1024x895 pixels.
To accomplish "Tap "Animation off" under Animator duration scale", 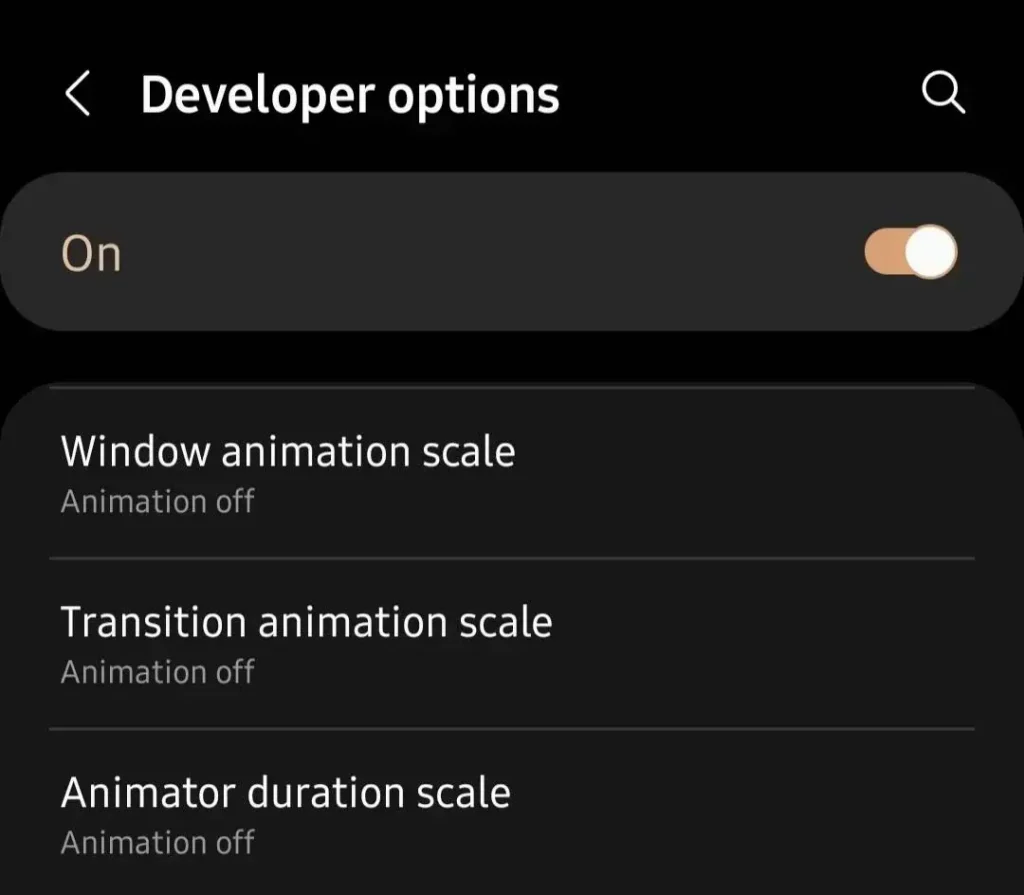I will click(x=158, y=843).
